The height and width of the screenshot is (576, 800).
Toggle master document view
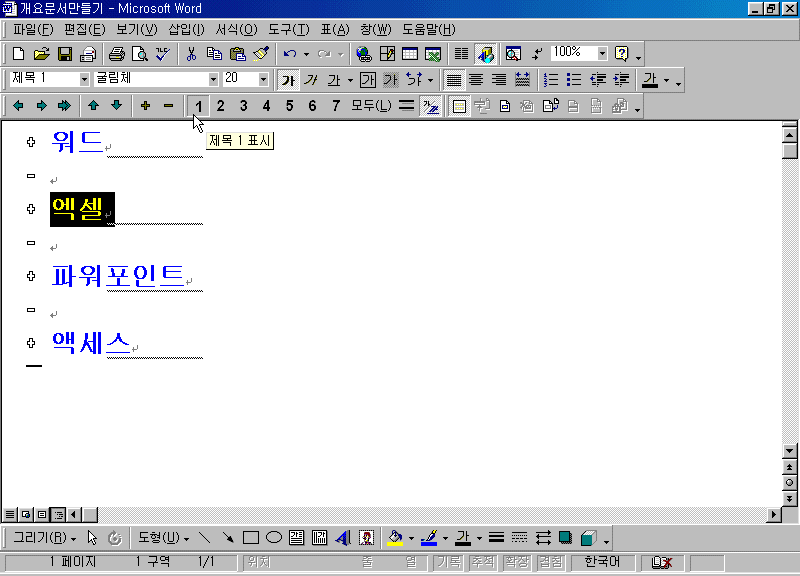point(459,106)
